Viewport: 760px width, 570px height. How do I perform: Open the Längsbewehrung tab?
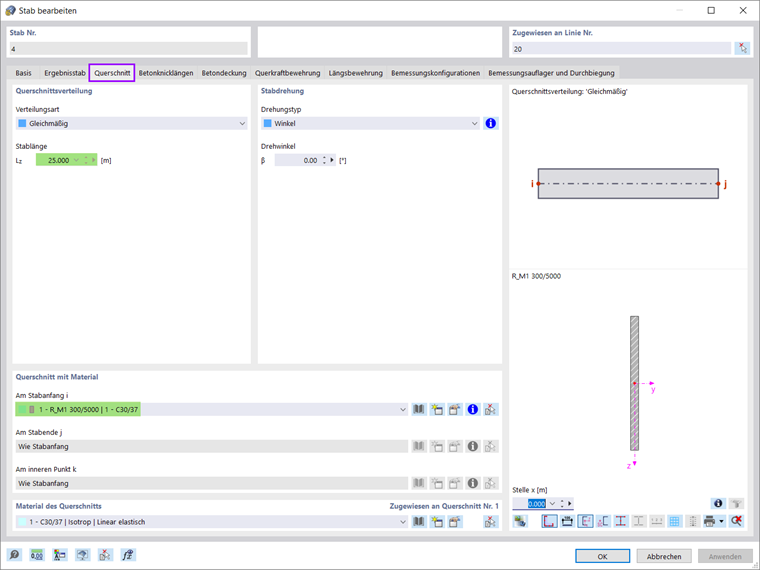click(x=355, y=73)
